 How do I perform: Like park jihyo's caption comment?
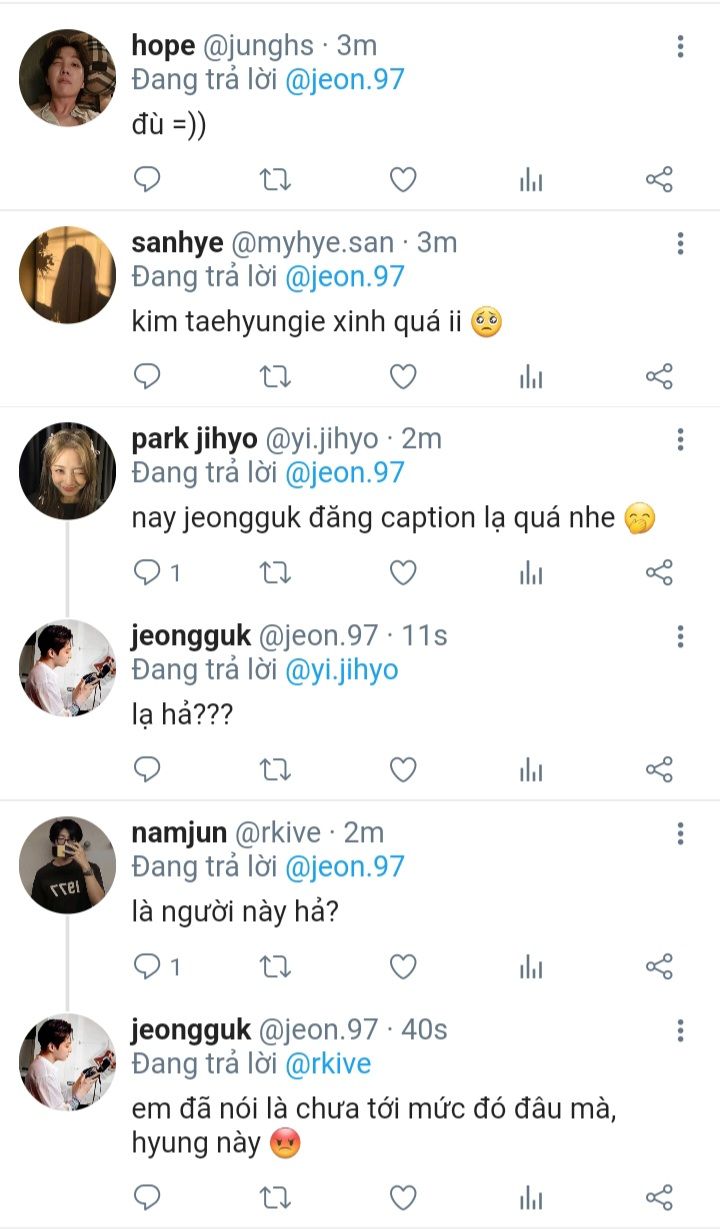pos(402,573)
